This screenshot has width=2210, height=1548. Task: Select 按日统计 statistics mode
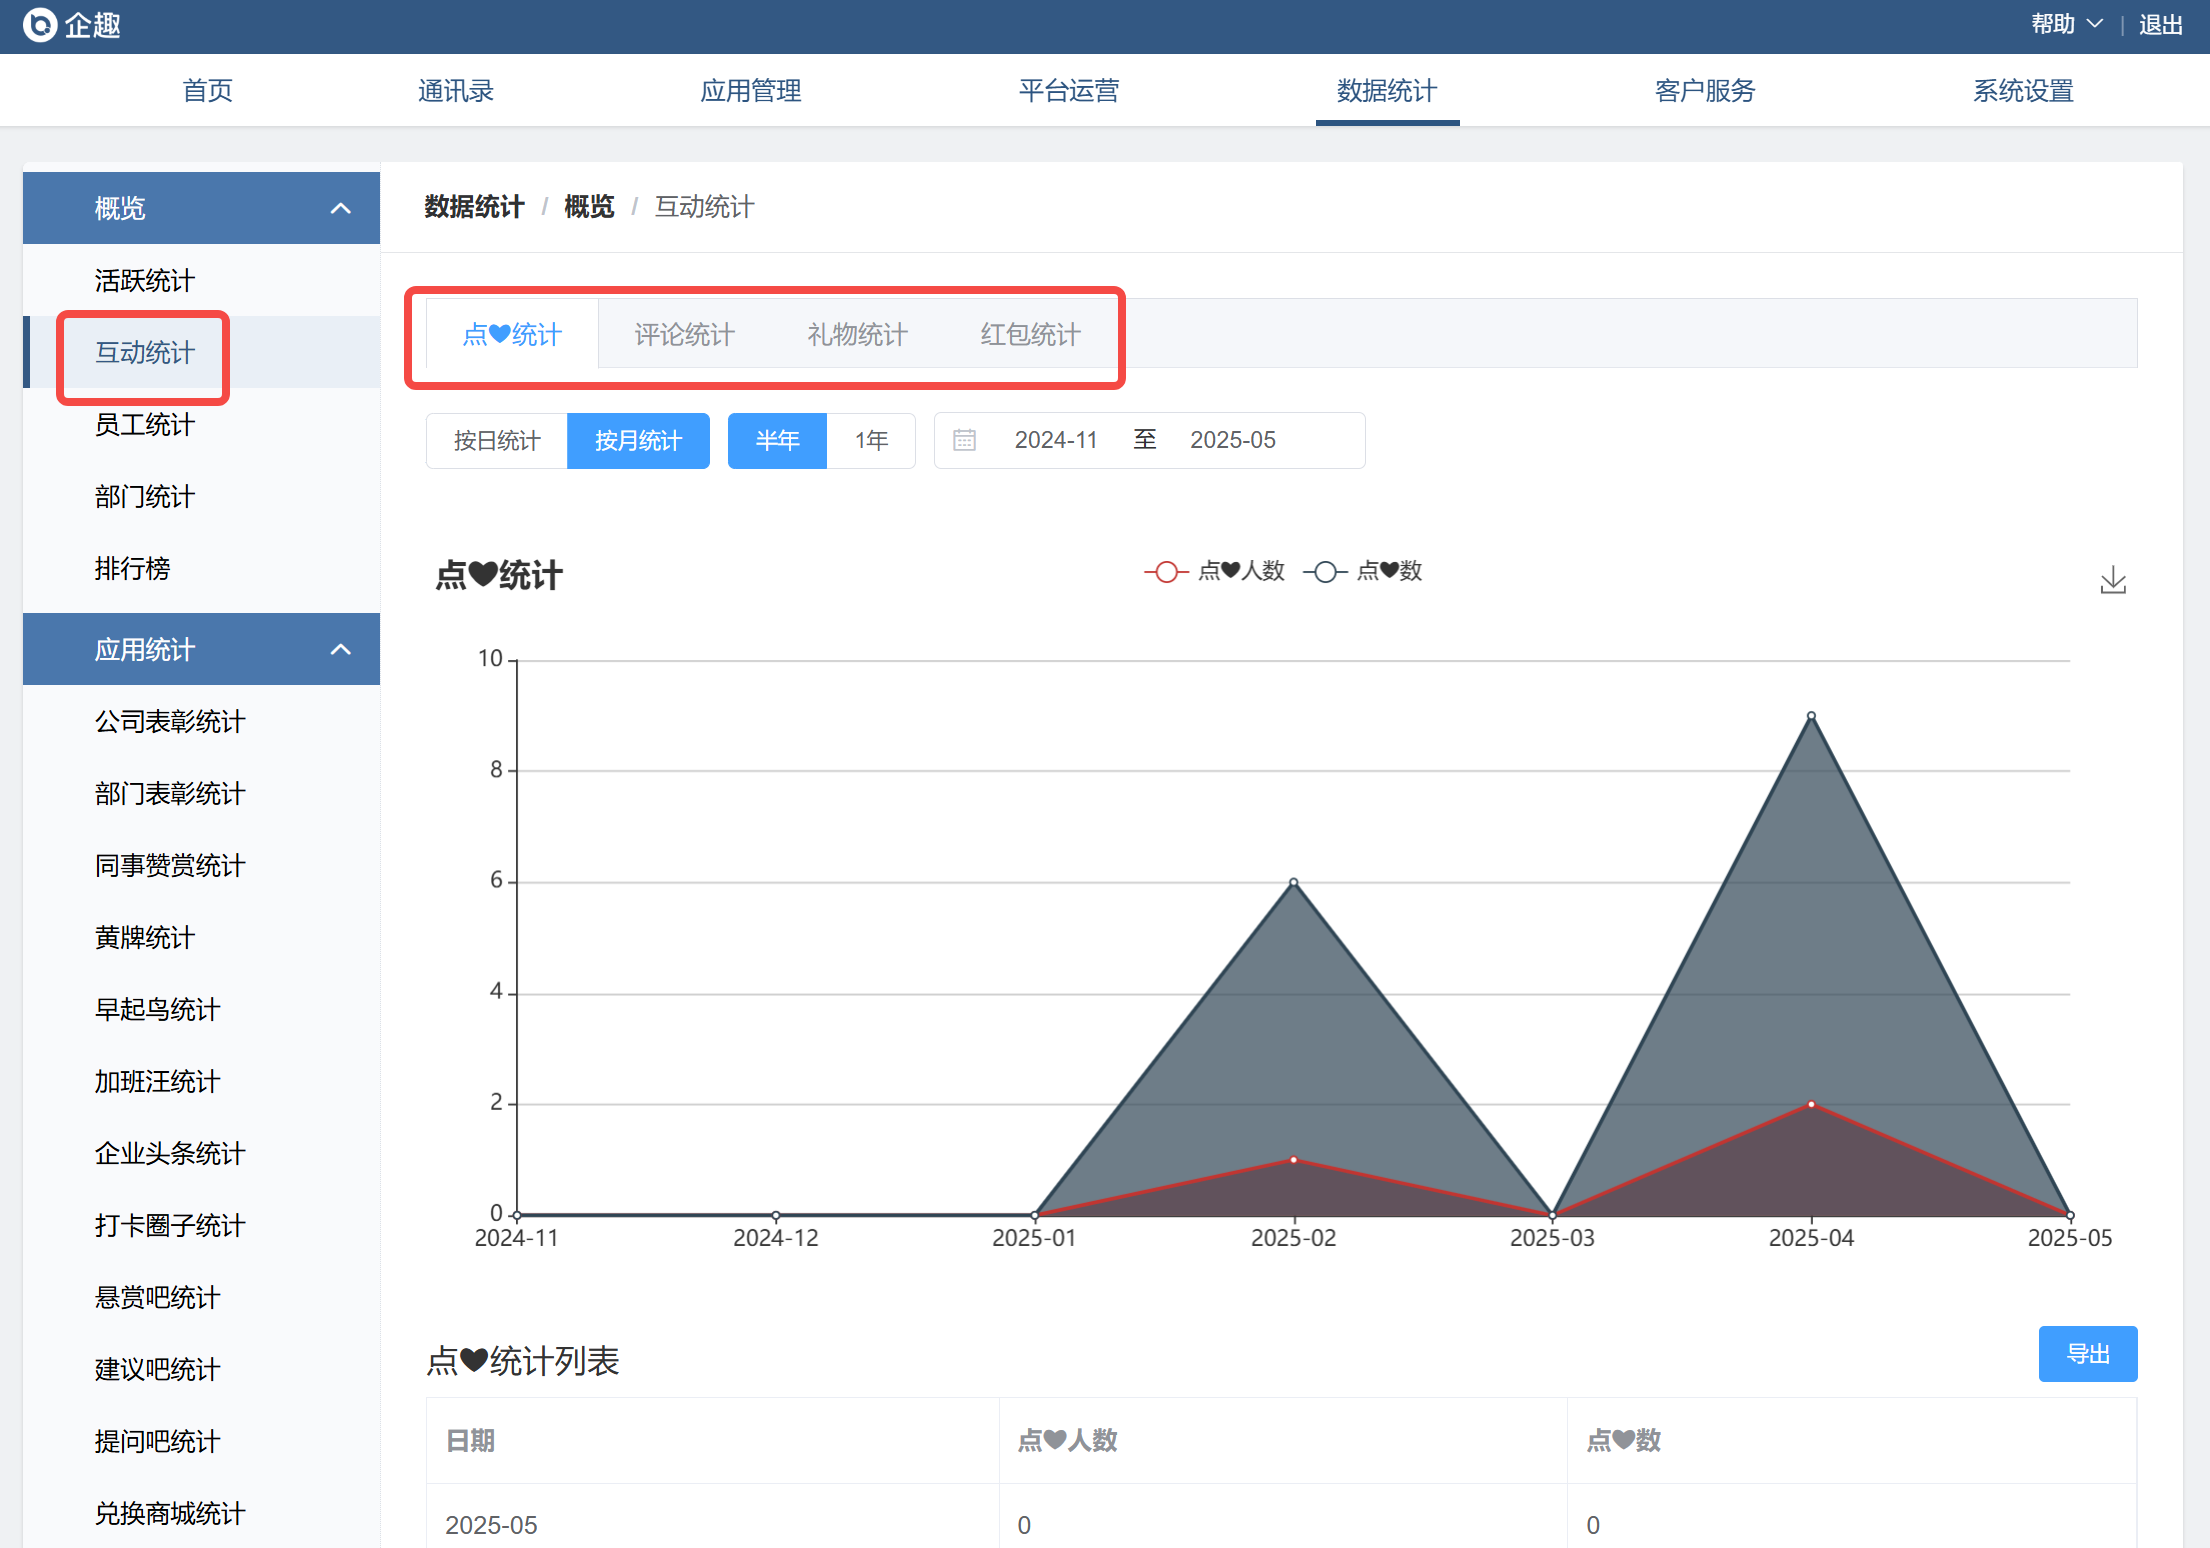tap(497, 441)
